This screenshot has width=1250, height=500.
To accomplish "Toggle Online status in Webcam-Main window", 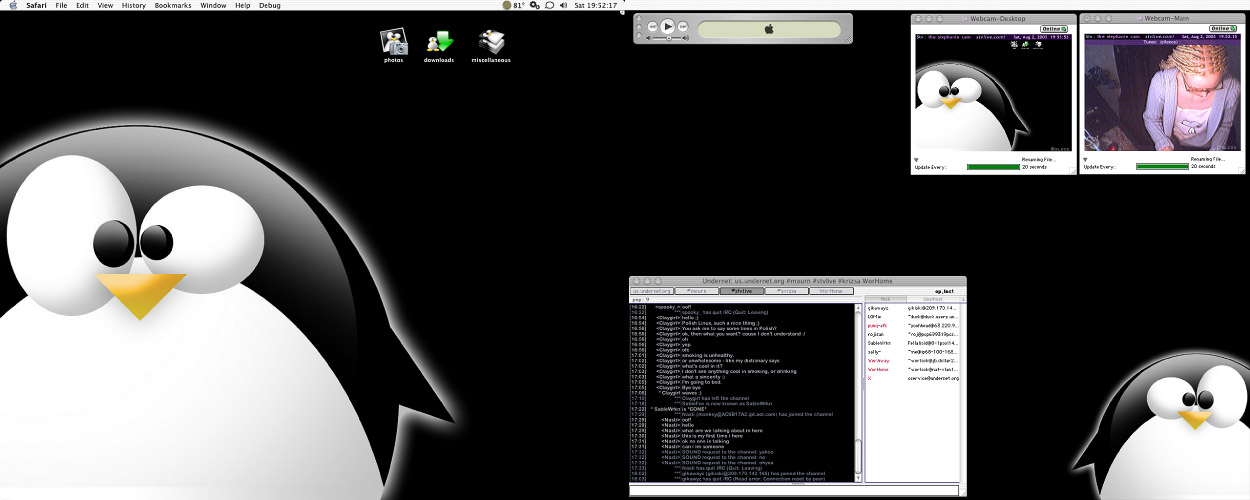I will pyautogui.click(x=1222, y=29).
